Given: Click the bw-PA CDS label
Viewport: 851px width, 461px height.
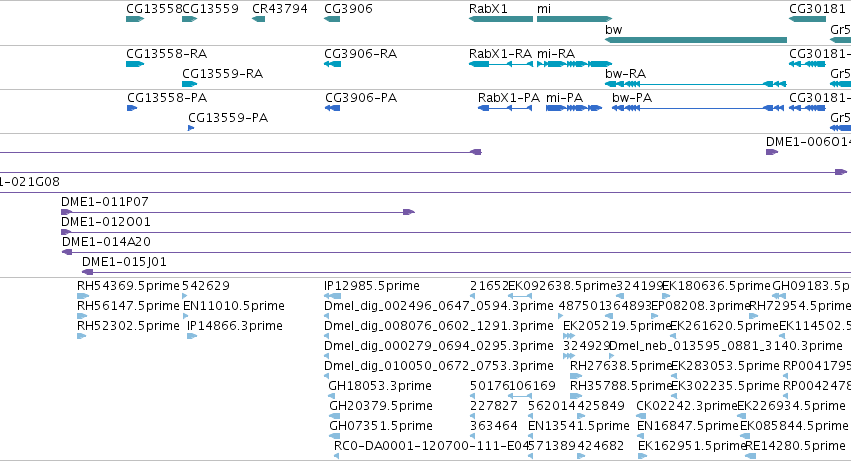Looking at the screenshot, I should coord(632,98).
